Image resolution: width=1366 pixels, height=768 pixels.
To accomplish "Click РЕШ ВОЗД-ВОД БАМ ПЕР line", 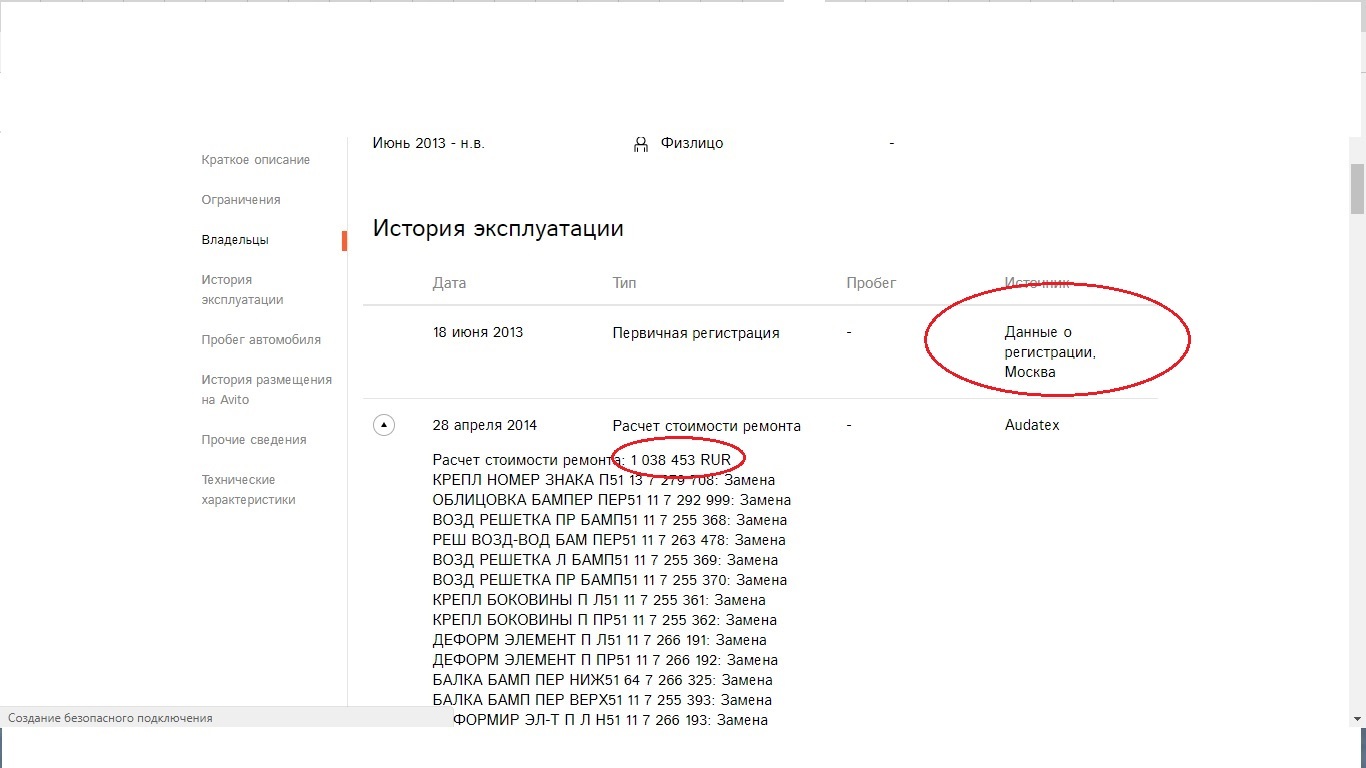I will click(609, 540).
